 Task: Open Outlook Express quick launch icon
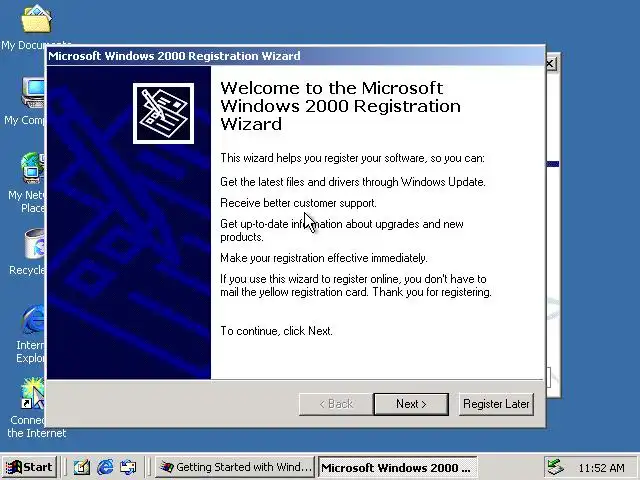click(x=128, y=467)
